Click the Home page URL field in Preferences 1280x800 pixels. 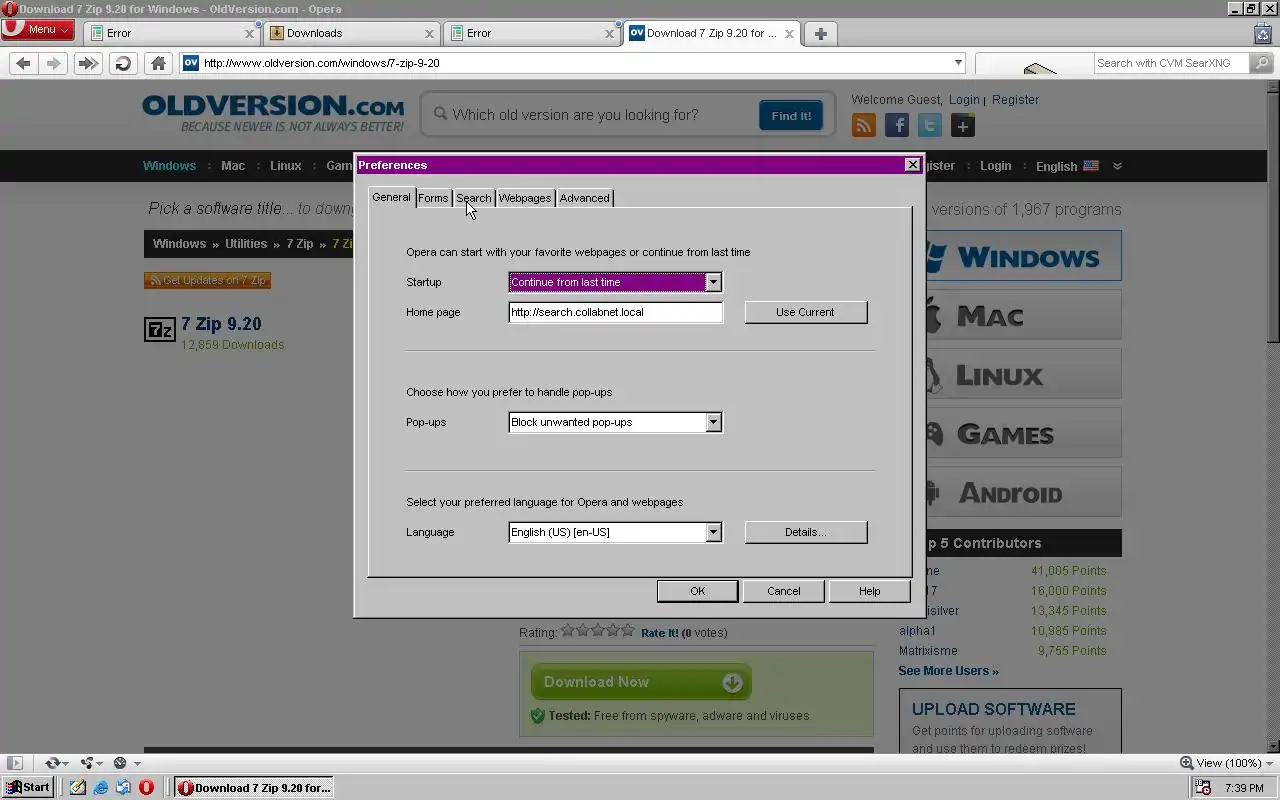pos(615,312)
